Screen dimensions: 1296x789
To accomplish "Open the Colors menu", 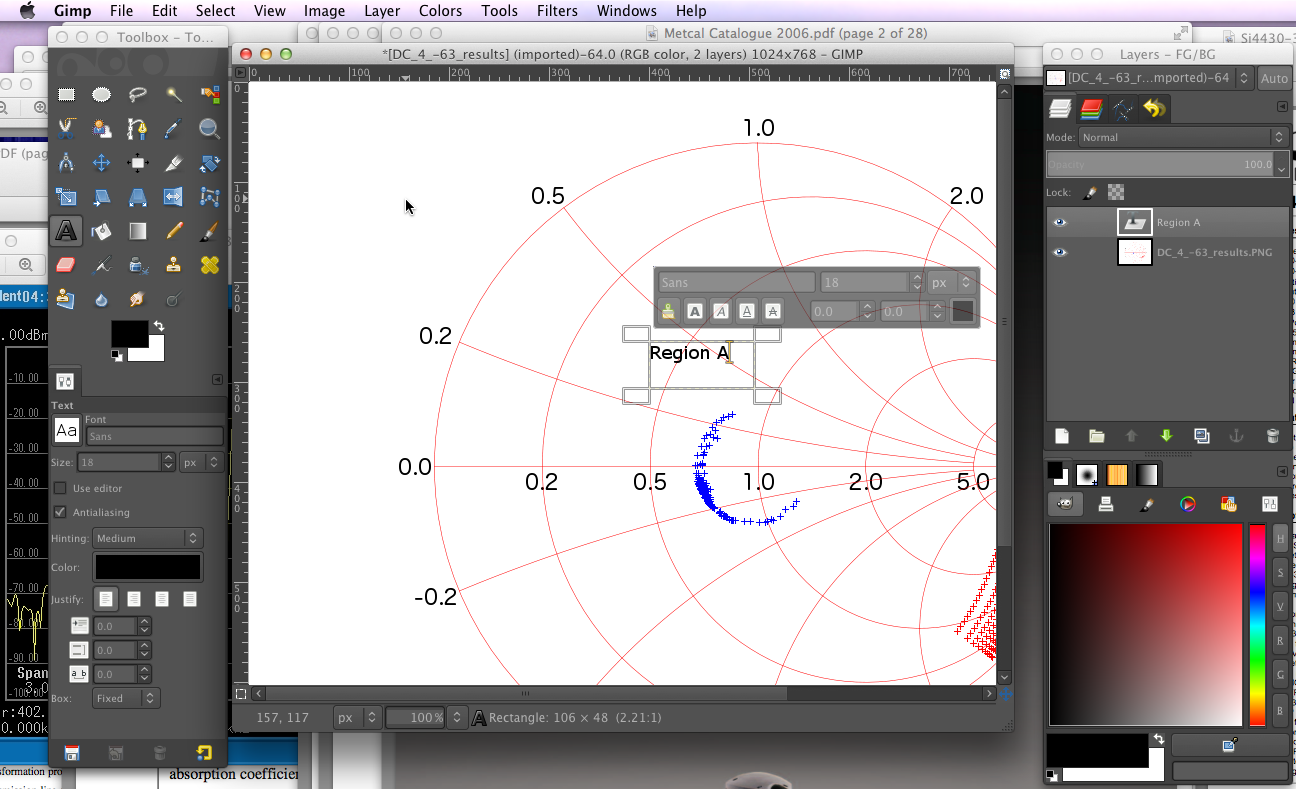I will coord(440,11).
